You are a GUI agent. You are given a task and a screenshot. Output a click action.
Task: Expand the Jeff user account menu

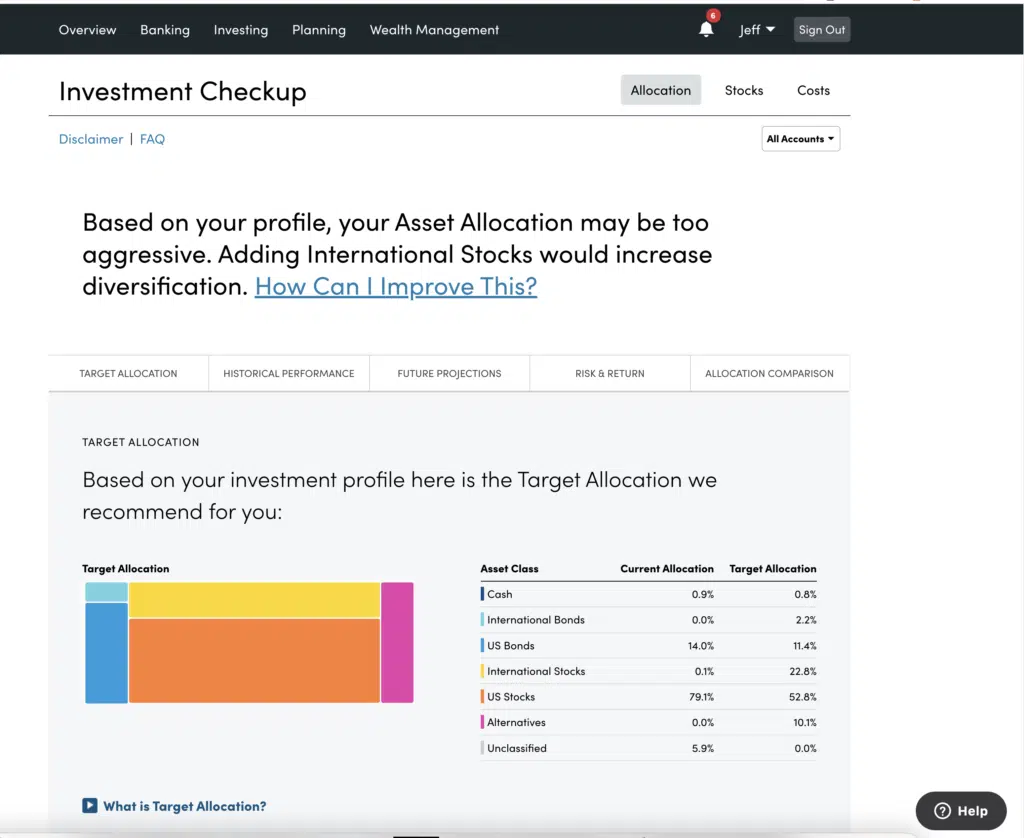point(756,30)
